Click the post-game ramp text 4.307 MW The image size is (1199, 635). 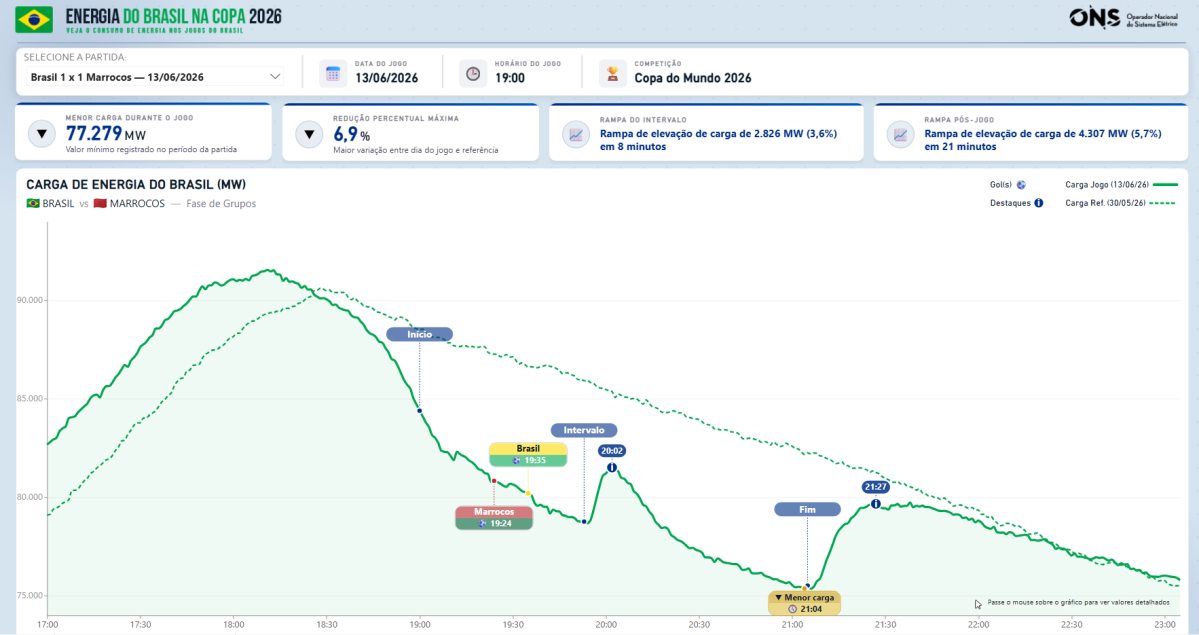[1043, 139]
